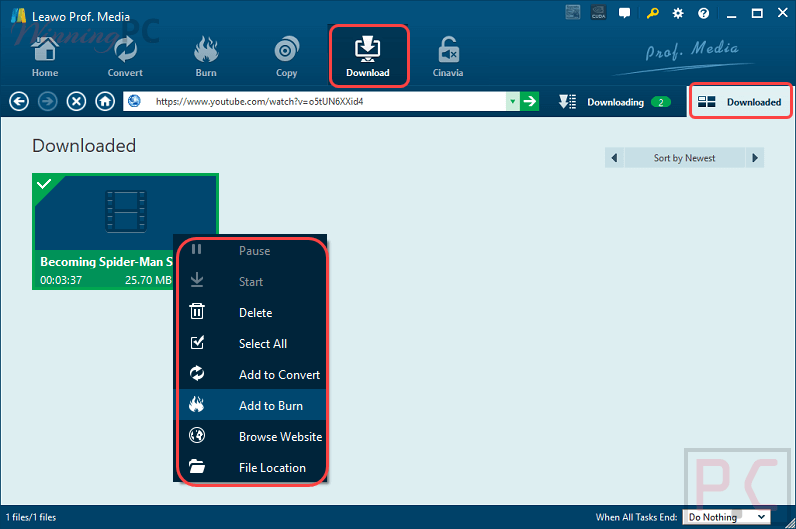The height and width of the screenshot is (529, 796).
Task: Click the green Go arrow button
Action: pos(529,102)
